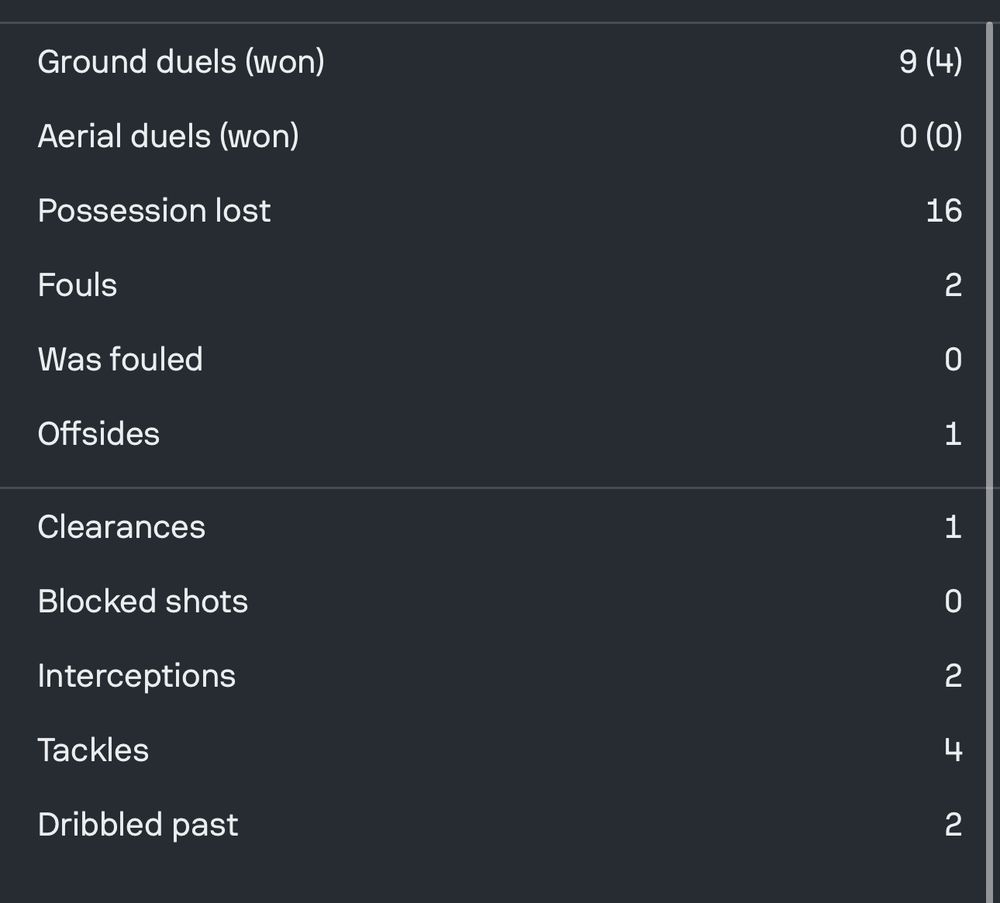Click the Aerial duels value 0 (0)
The width and height of the screenshot is (1000, 903).
tap(930, 136)
